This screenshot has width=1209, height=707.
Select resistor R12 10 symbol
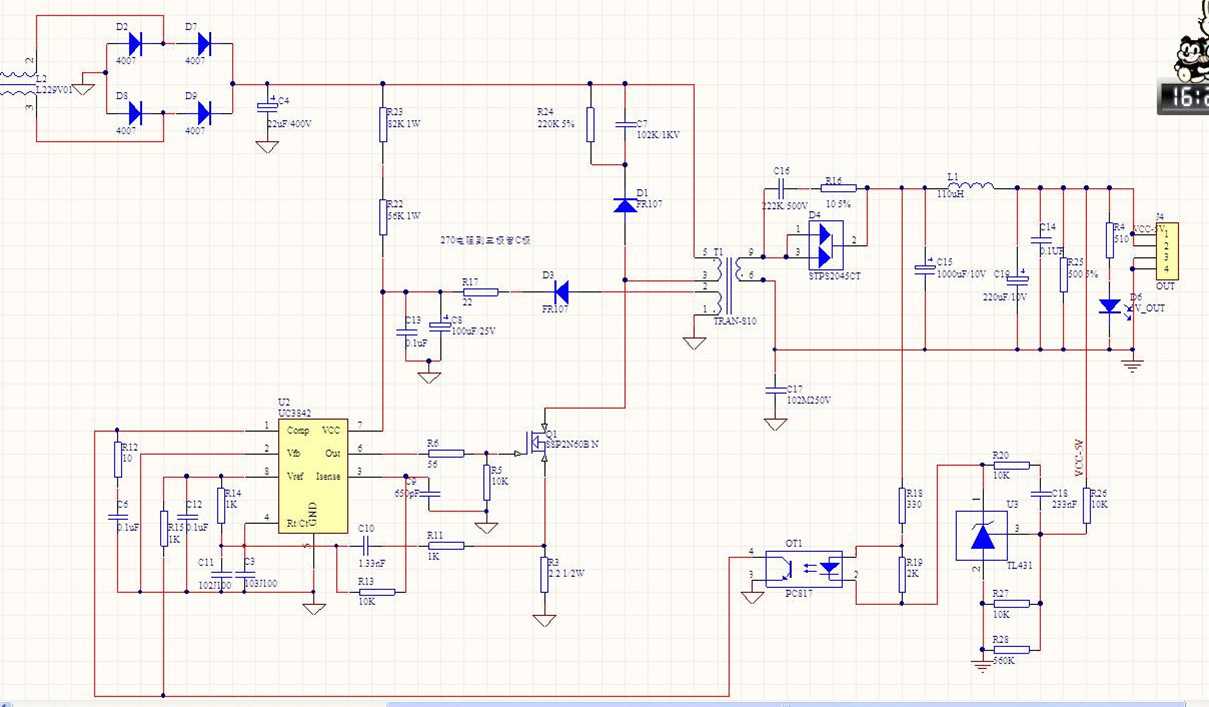click(118, 459)
